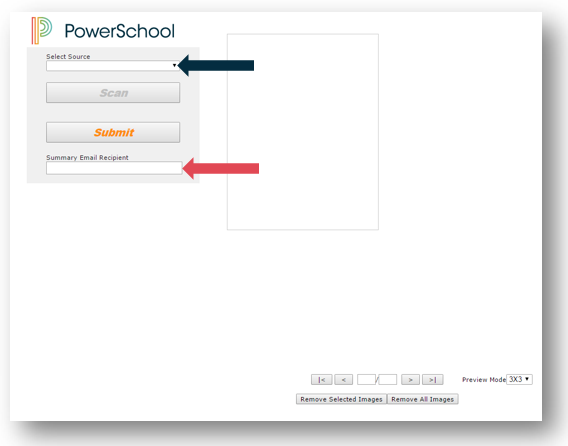Click the red arrow annotation
This screenshot has height=446, width=568.
(x=221, y=168)
